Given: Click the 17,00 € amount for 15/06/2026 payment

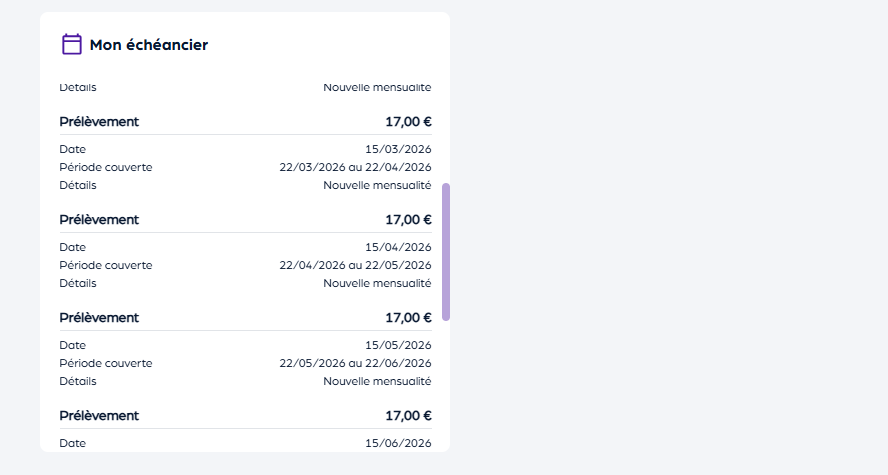Looking at the screenshot, I should tap(408, 416).
